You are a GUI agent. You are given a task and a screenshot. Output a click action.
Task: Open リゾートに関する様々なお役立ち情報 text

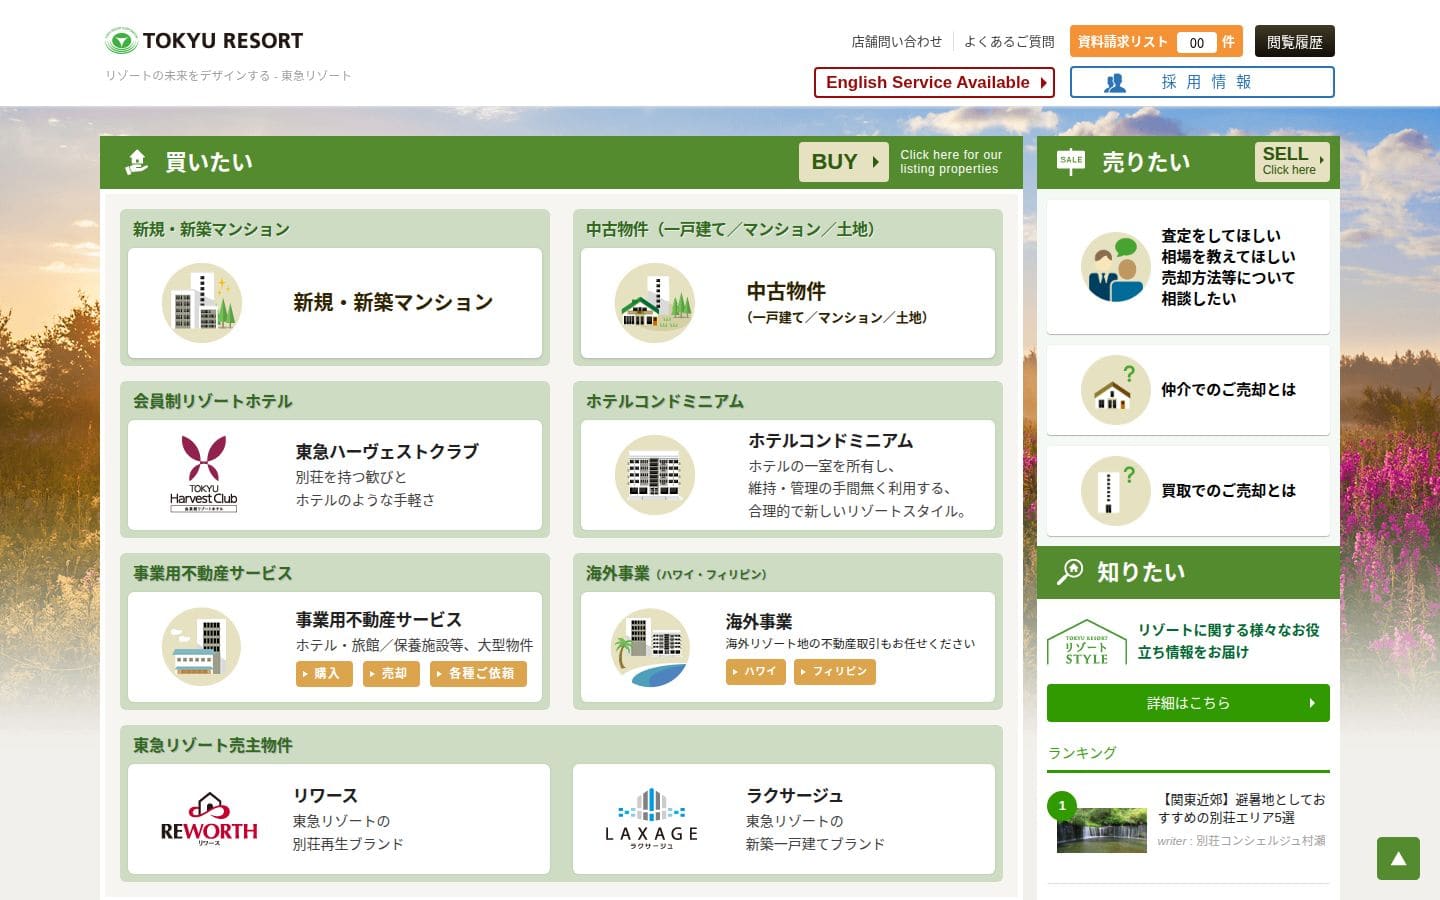tap(1228, 641)
